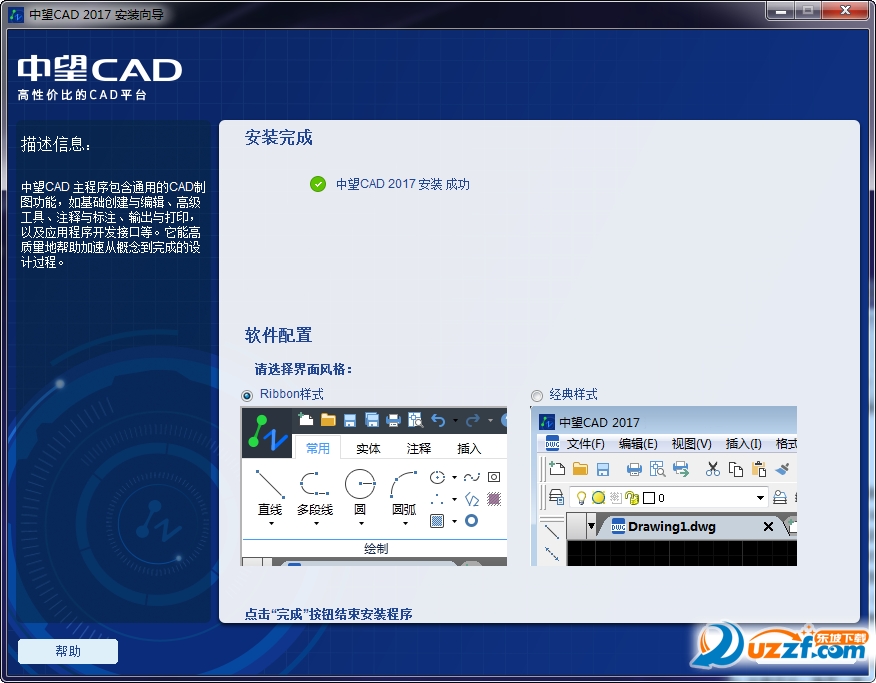
Task: Click the Match properties brush icon in classic preview
Action: click(783, 469)
